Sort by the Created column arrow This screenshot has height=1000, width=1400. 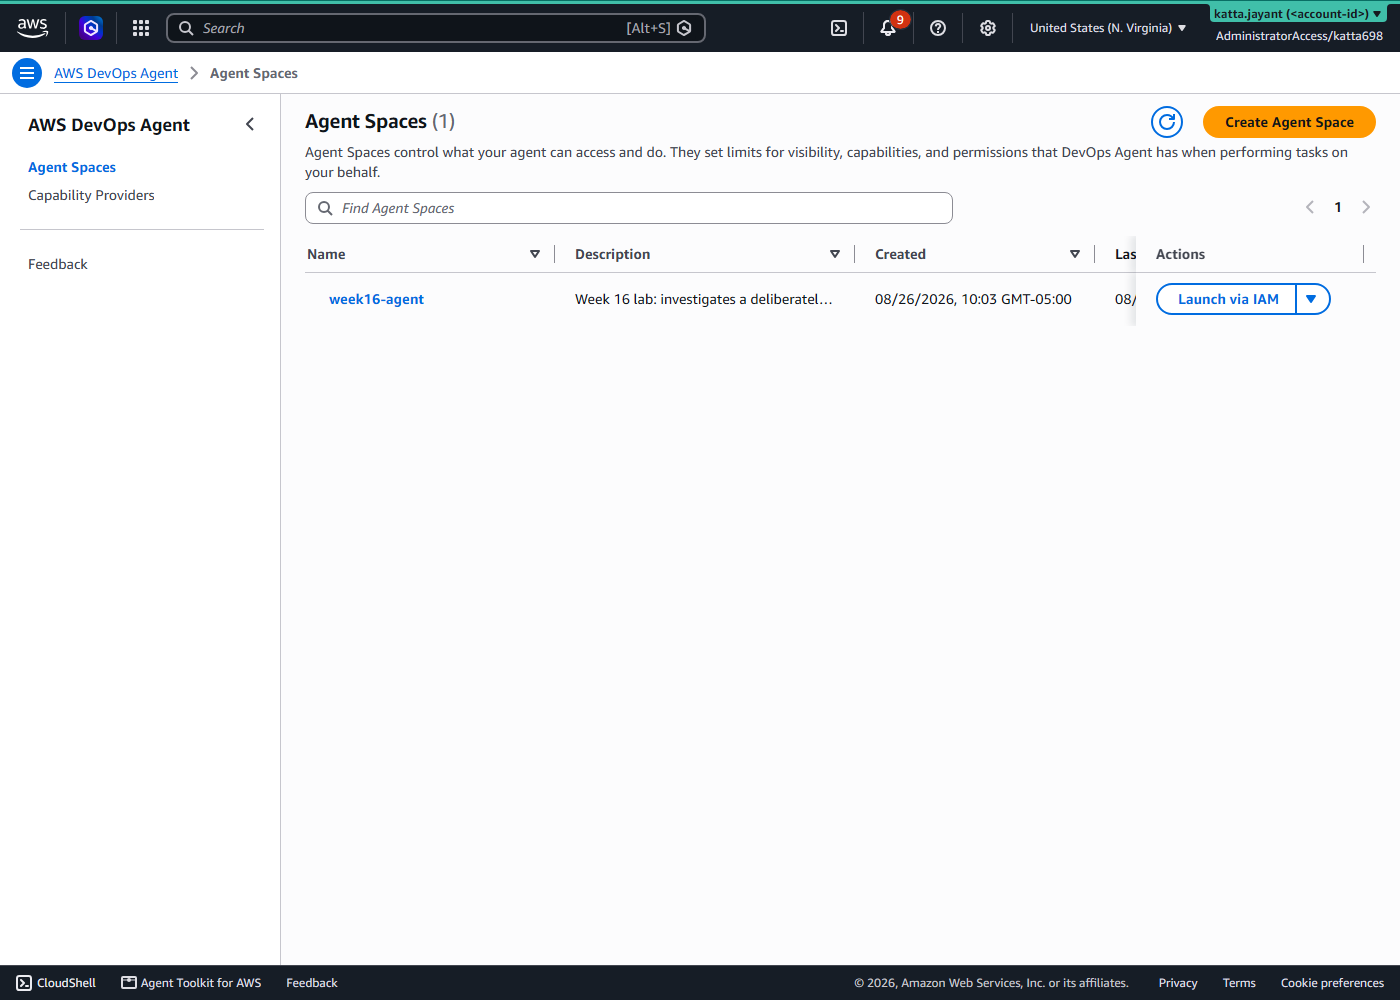tap(1075, 254)
